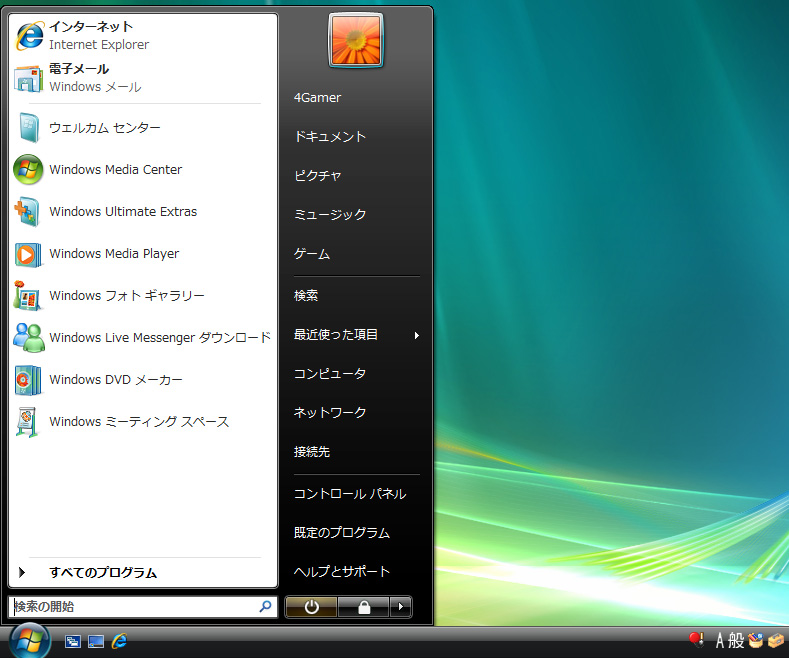Click IME 般 conversion mode indicator

point(736,640)
